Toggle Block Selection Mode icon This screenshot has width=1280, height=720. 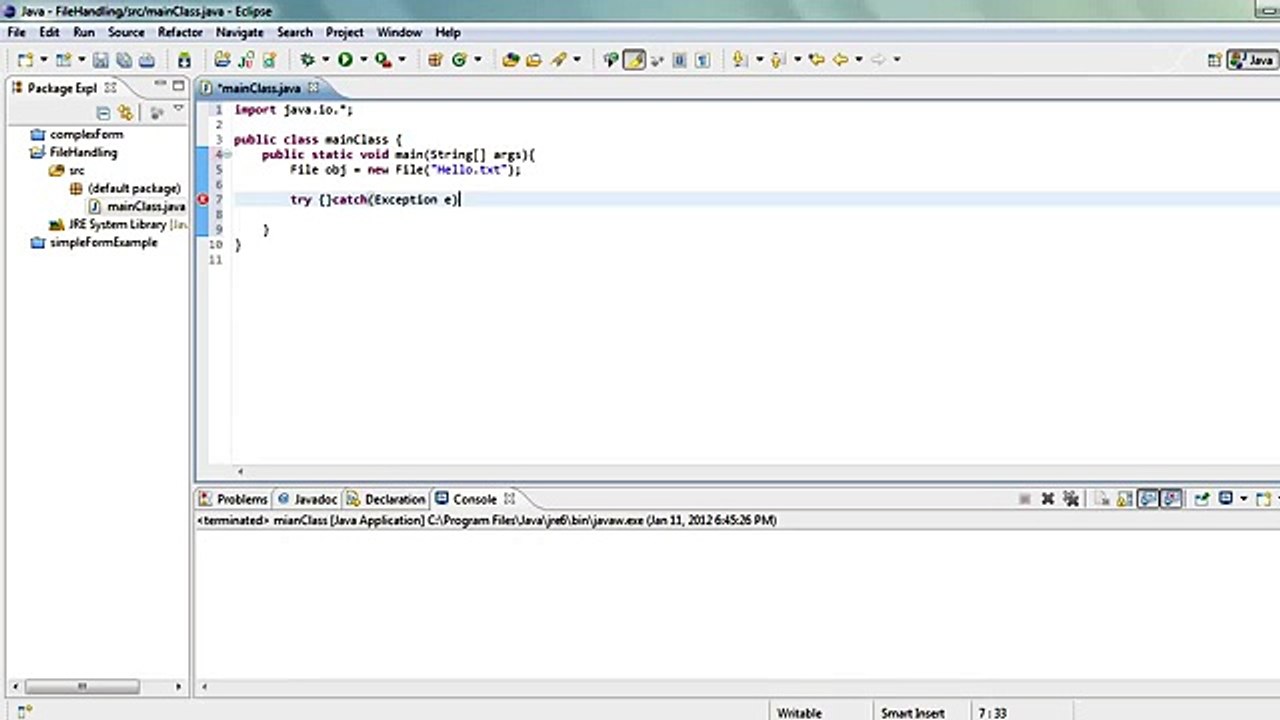[x=679, y=60]
